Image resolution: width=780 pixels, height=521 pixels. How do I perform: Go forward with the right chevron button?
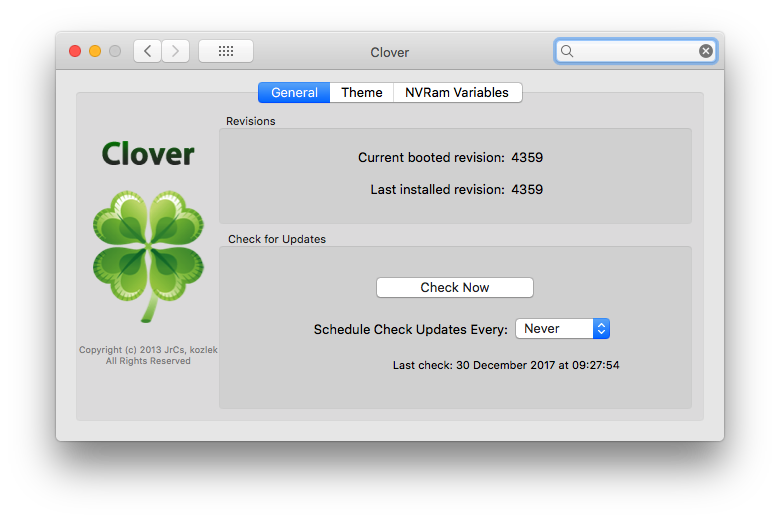click(175, 51)
